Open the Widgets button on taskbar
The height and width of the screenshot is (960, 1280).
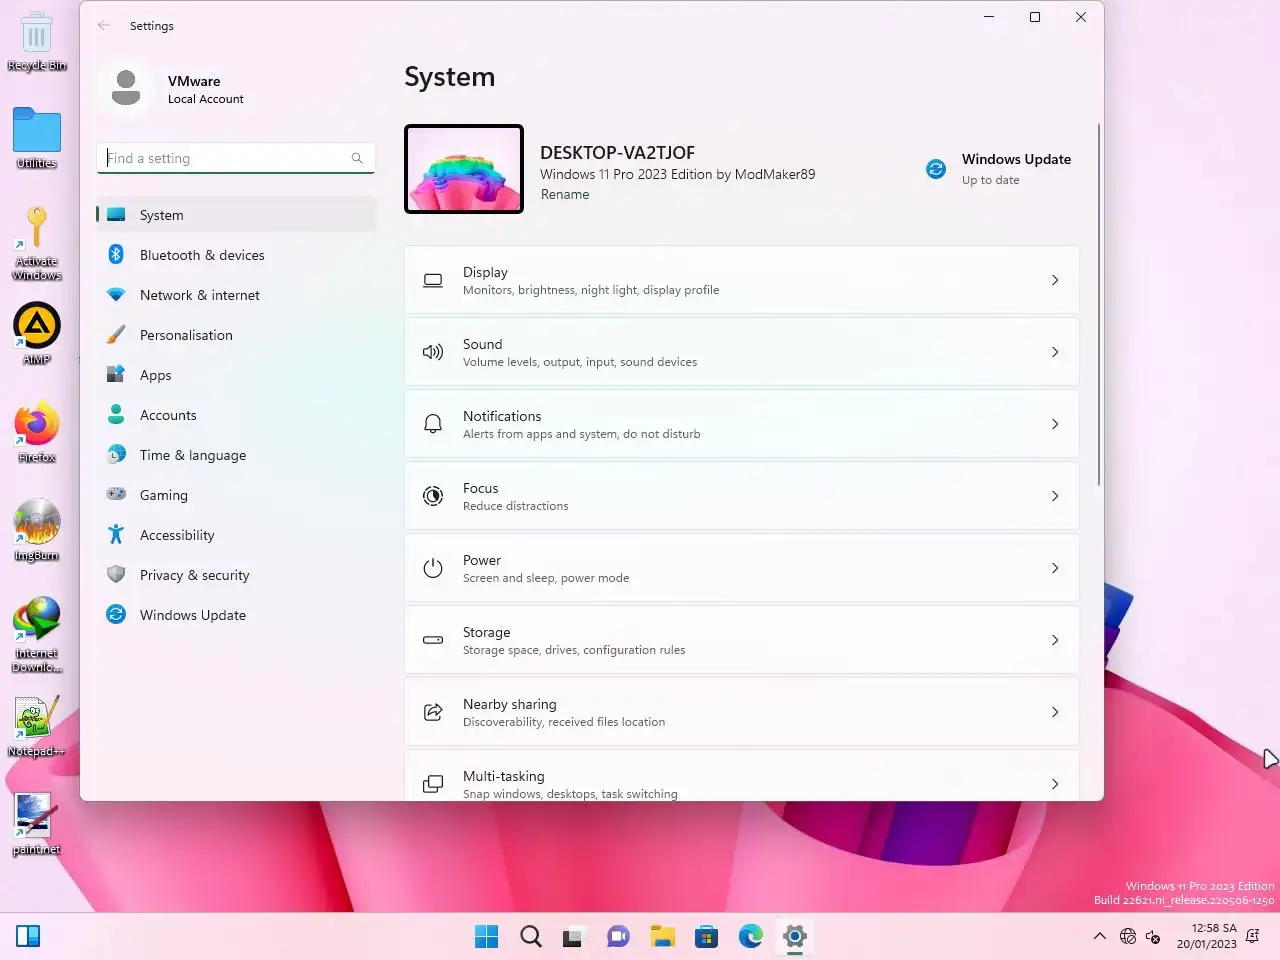tap(28, 936)
